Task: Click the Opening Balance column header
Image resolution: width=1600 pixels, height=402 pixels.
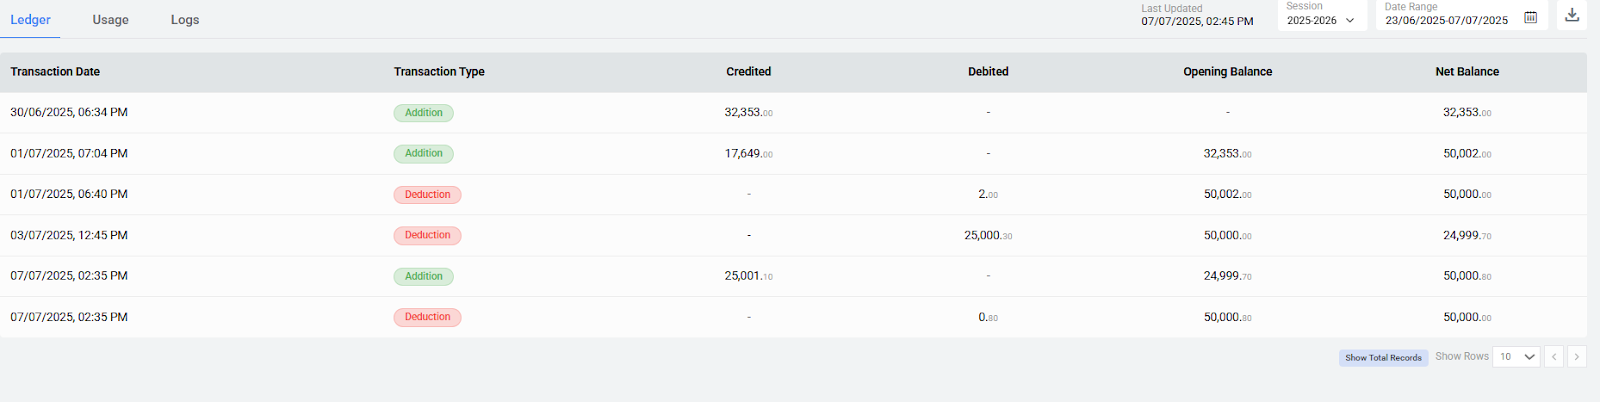Action: coord(1227,72)
